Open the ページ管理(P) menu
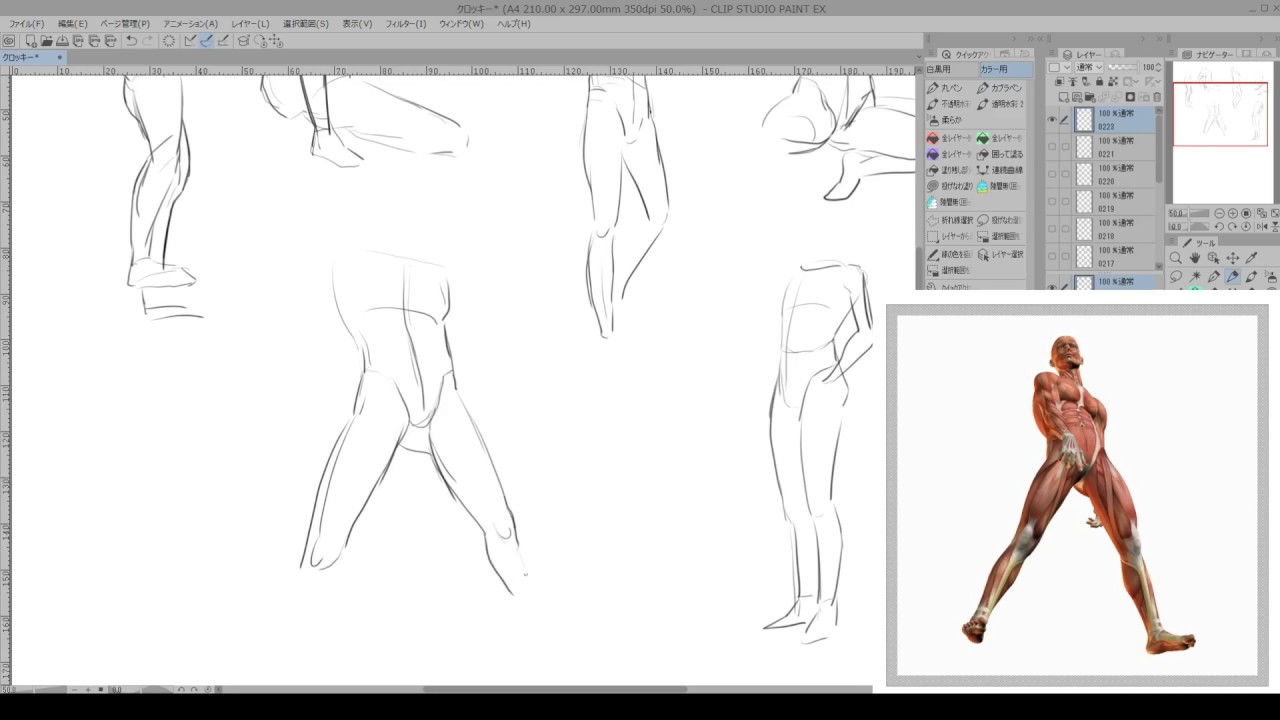 [125, 24]
